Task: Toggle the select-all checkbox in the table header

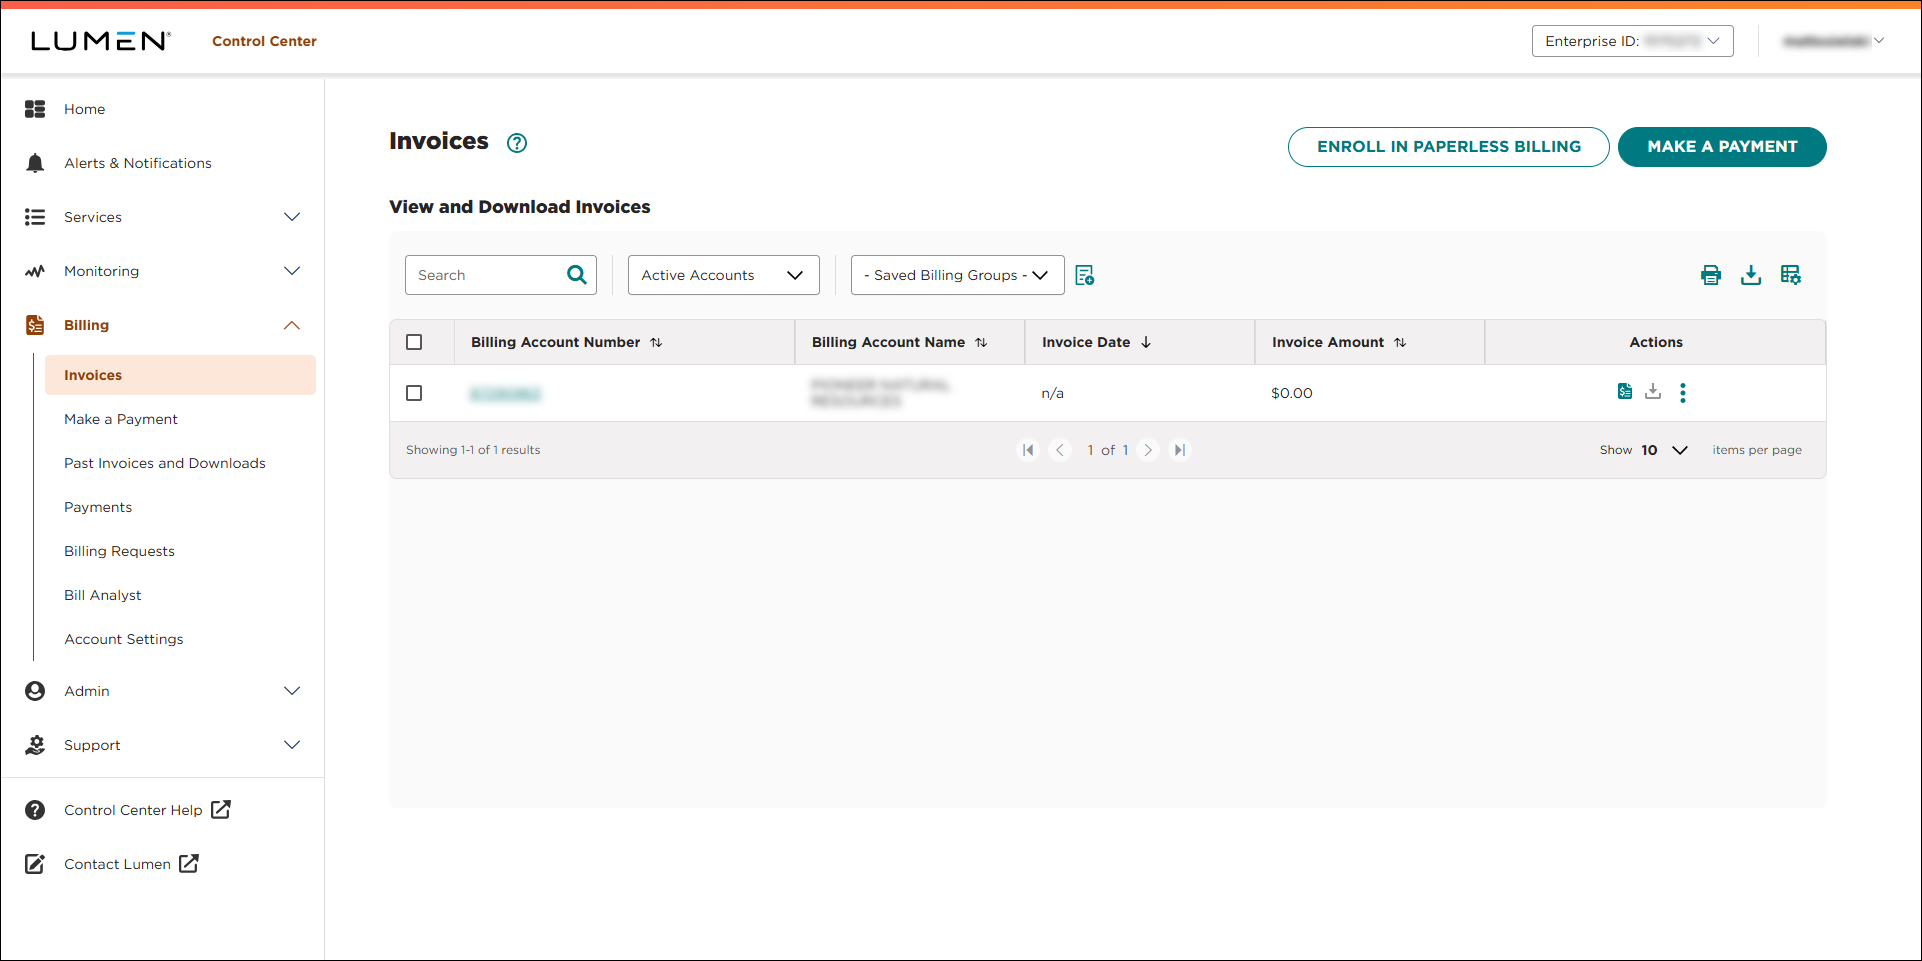Action: [x=414, y=342]
